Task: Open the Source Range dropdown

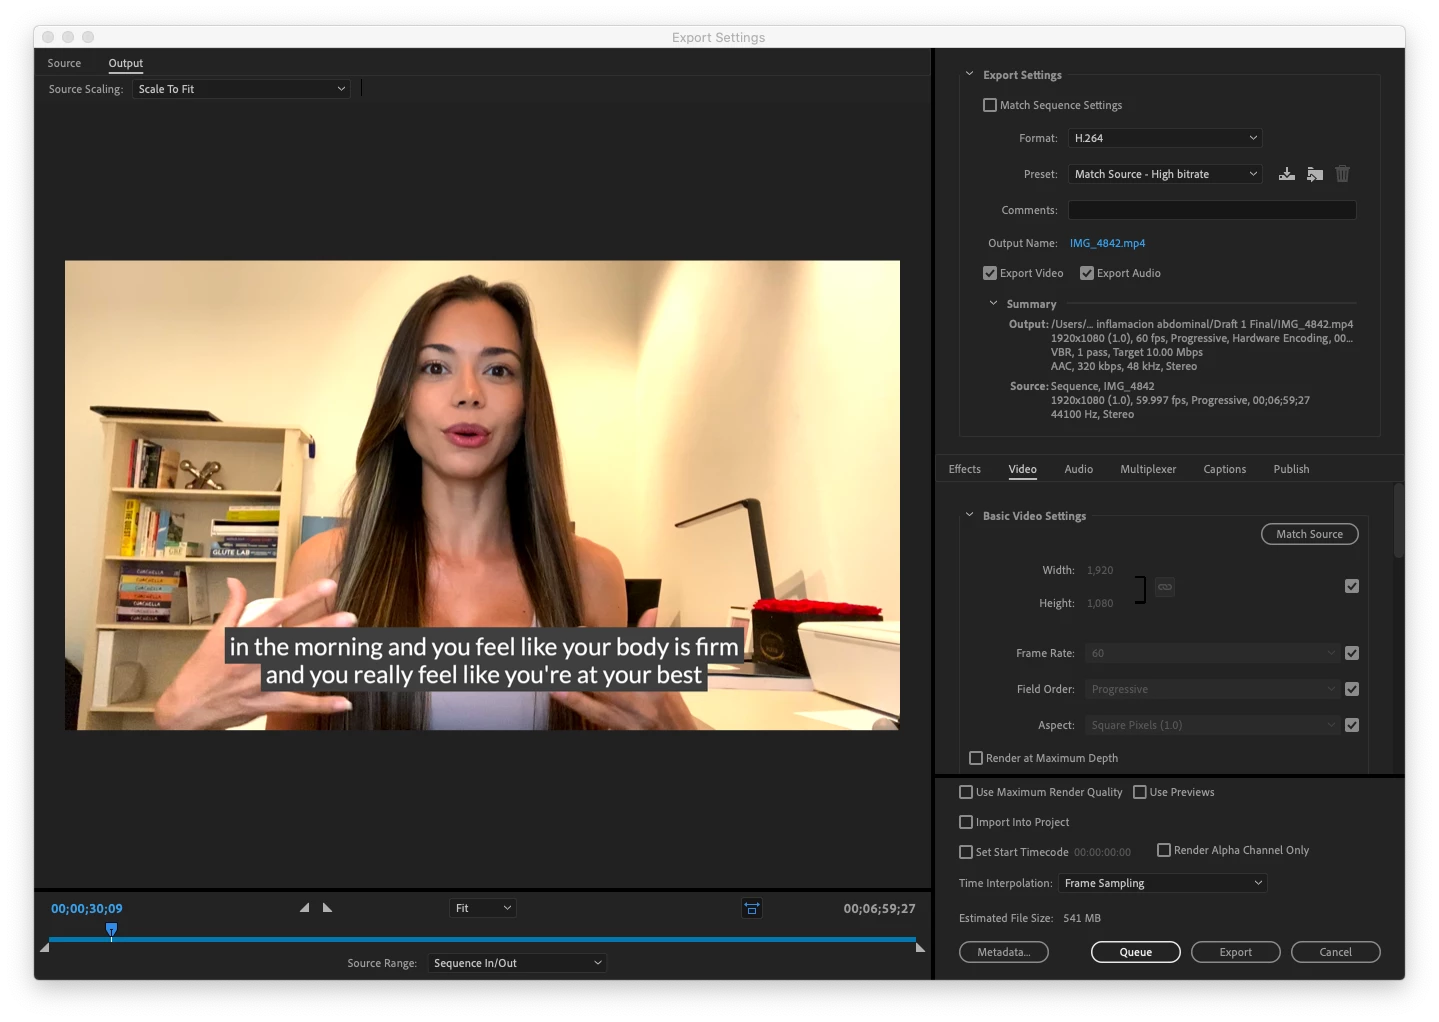Action: tap(517, 963)
